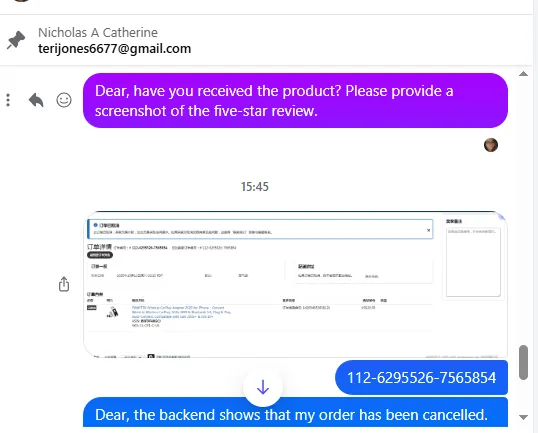Reply to the five-star review message
538x433 pixels.
[36, 100]
